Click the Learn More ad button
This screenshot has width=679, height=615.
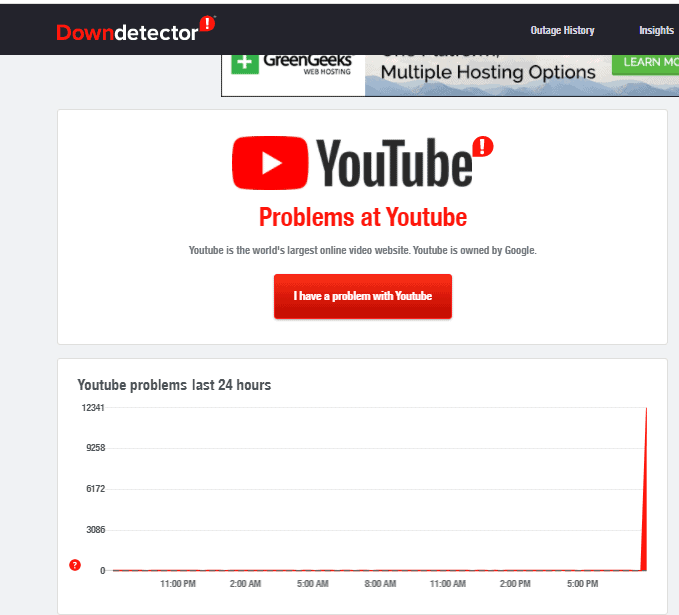pyautogui.click(x=646, y=63)
